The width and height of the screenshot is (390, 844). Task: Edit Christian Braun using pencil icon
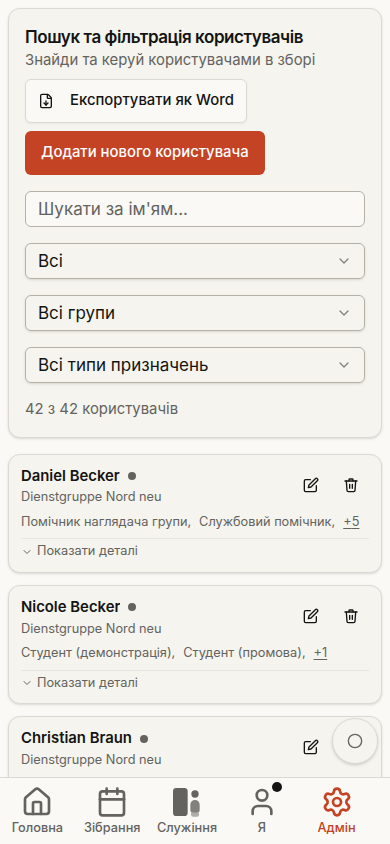[x=310, y=747]
